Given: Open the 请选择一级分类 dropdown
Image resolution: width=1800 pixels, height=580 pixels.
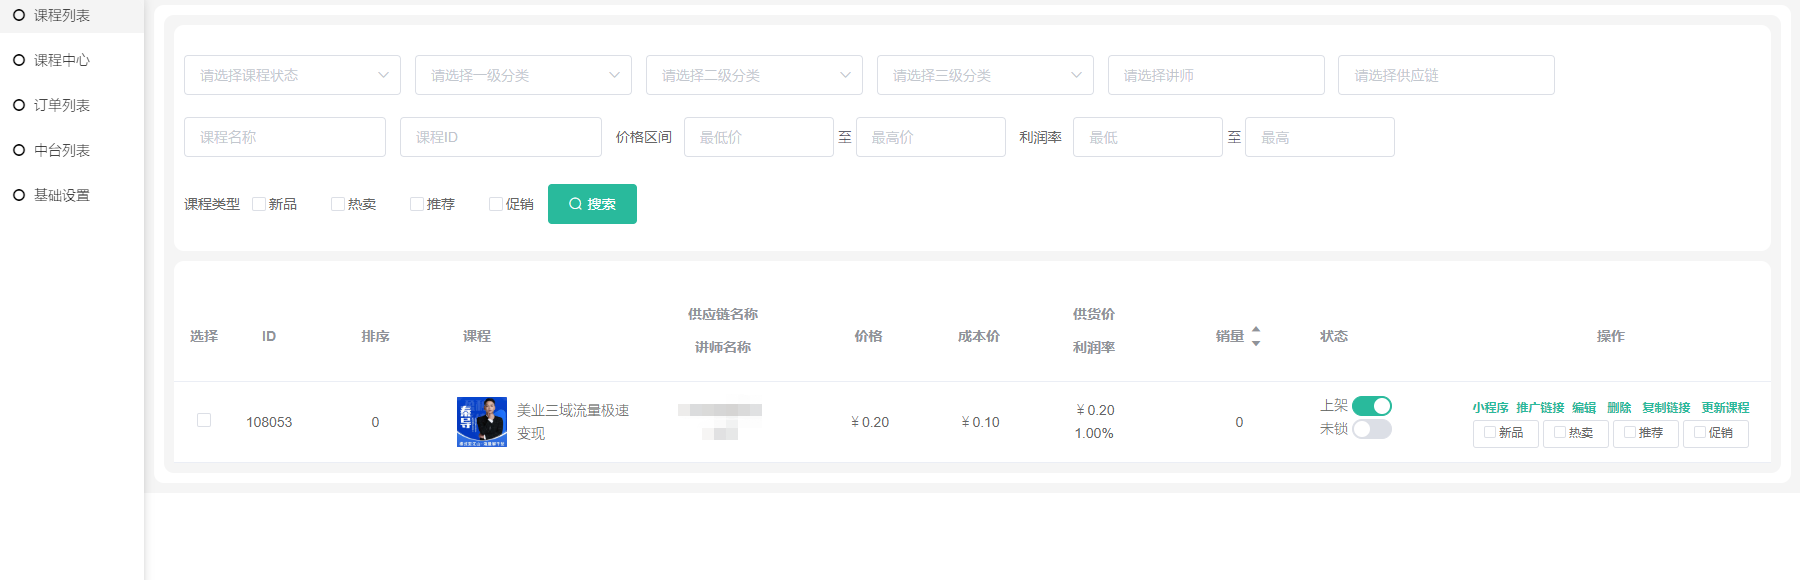Looking at the screenshot, I should [523, 75].
